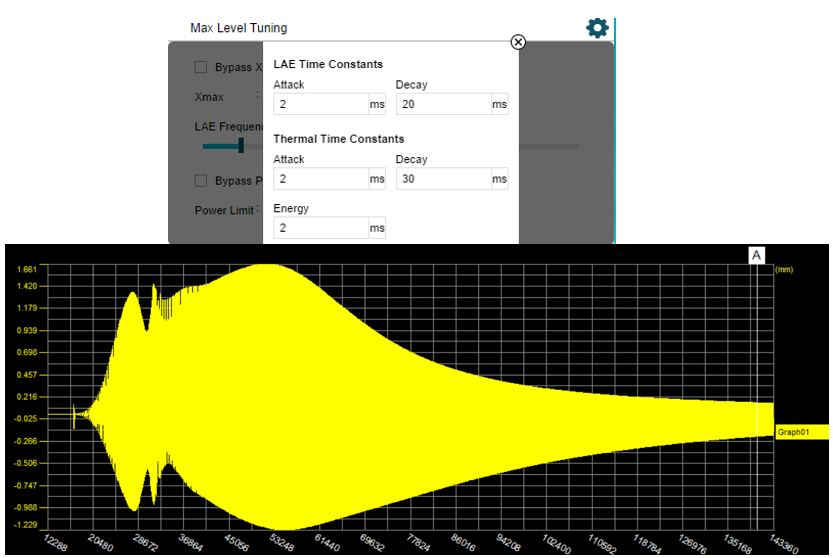Image resolution: width=833 pixels, height=558 pixels.
Task: Select the Graph01 trace label
Action: point(802,432)
